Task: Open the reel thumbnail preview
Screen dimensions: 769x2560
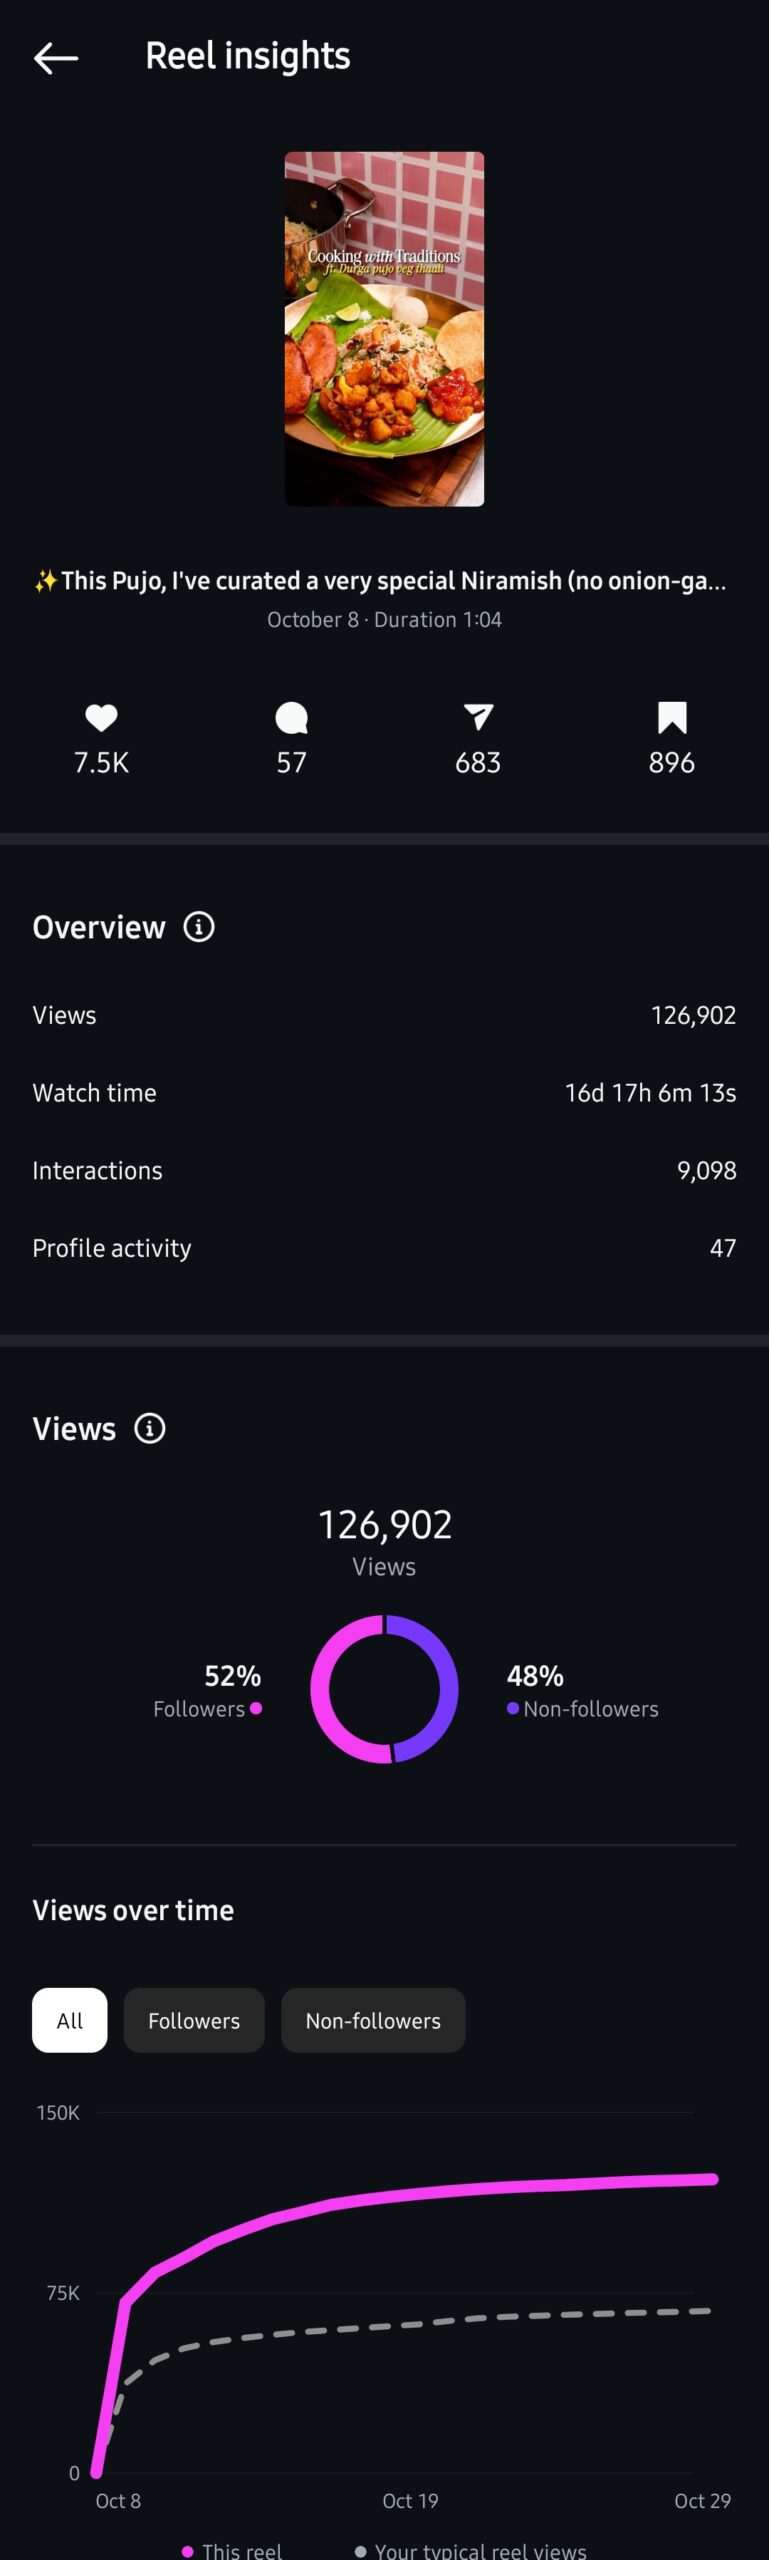Action: click(x=384, y=329)
